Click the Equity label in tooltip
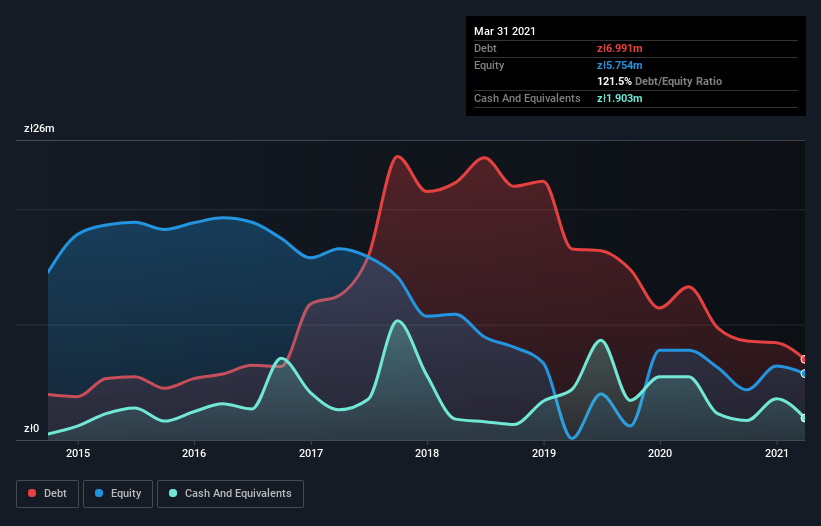 point(489,65)
